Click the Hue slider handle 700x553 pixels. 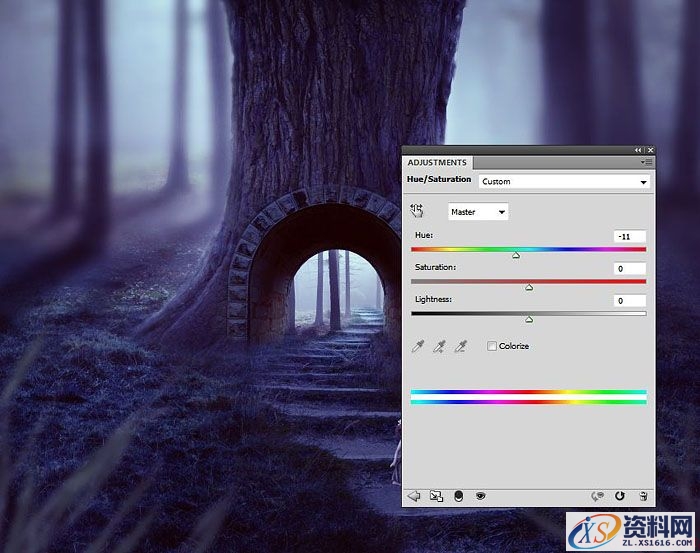pyautogui.click(x=516, y=255)
